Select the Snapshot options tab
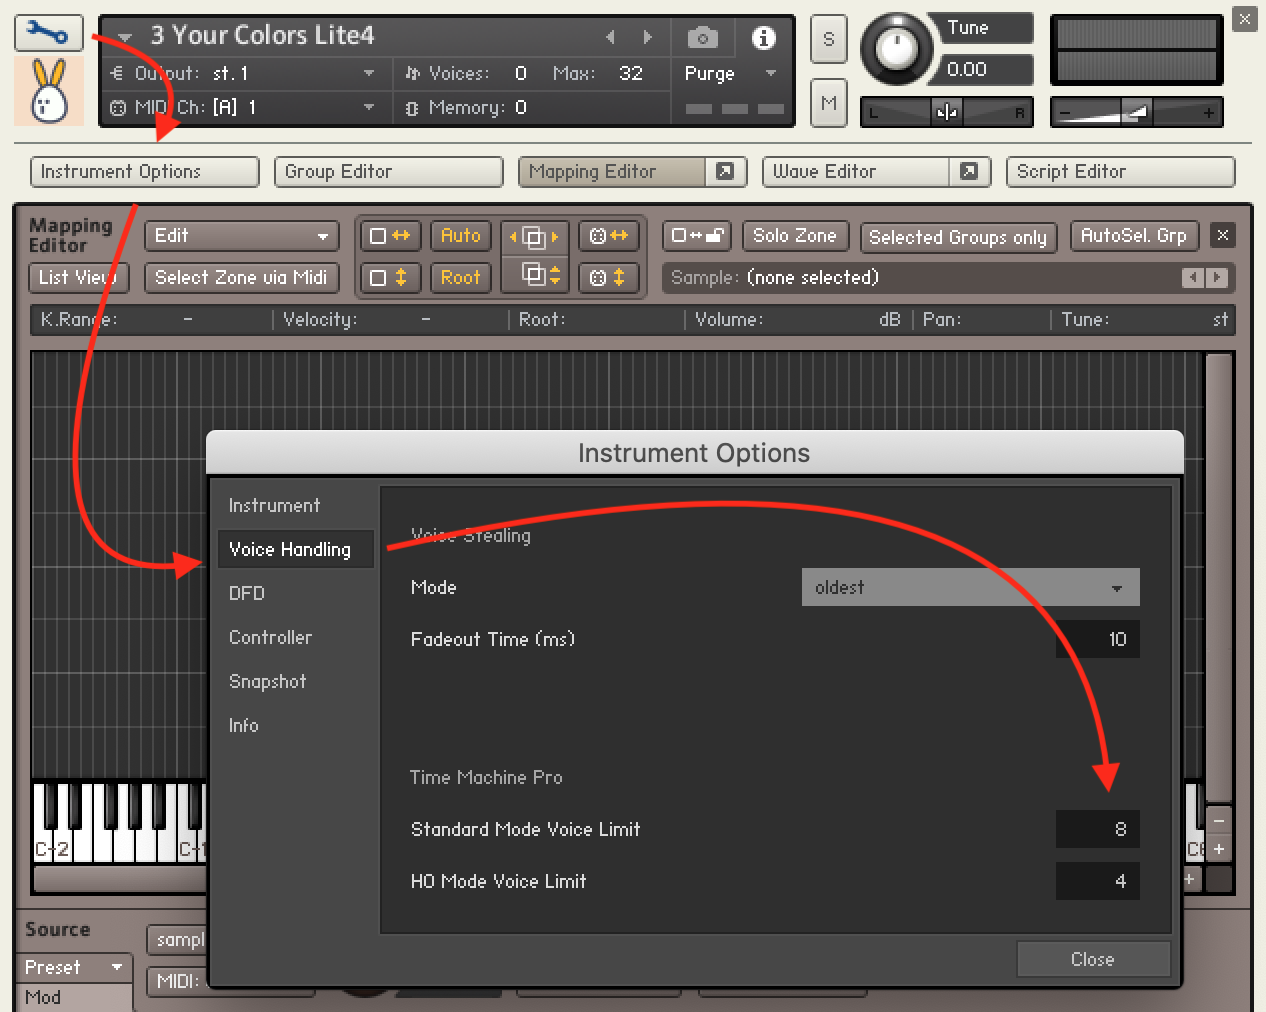Screen dimensions: 1266x1012 (x=268, y=682)
